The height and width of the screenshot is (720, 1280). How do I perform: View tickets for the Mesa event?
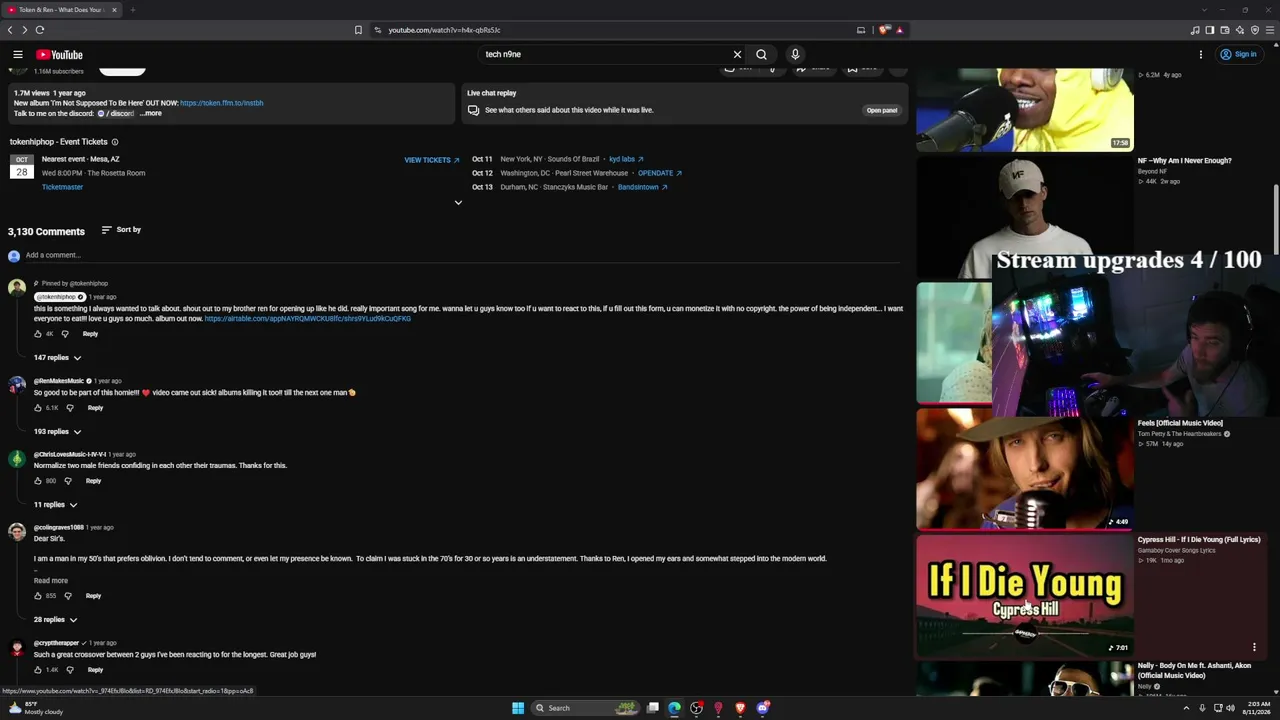click(x=432, y=160)
